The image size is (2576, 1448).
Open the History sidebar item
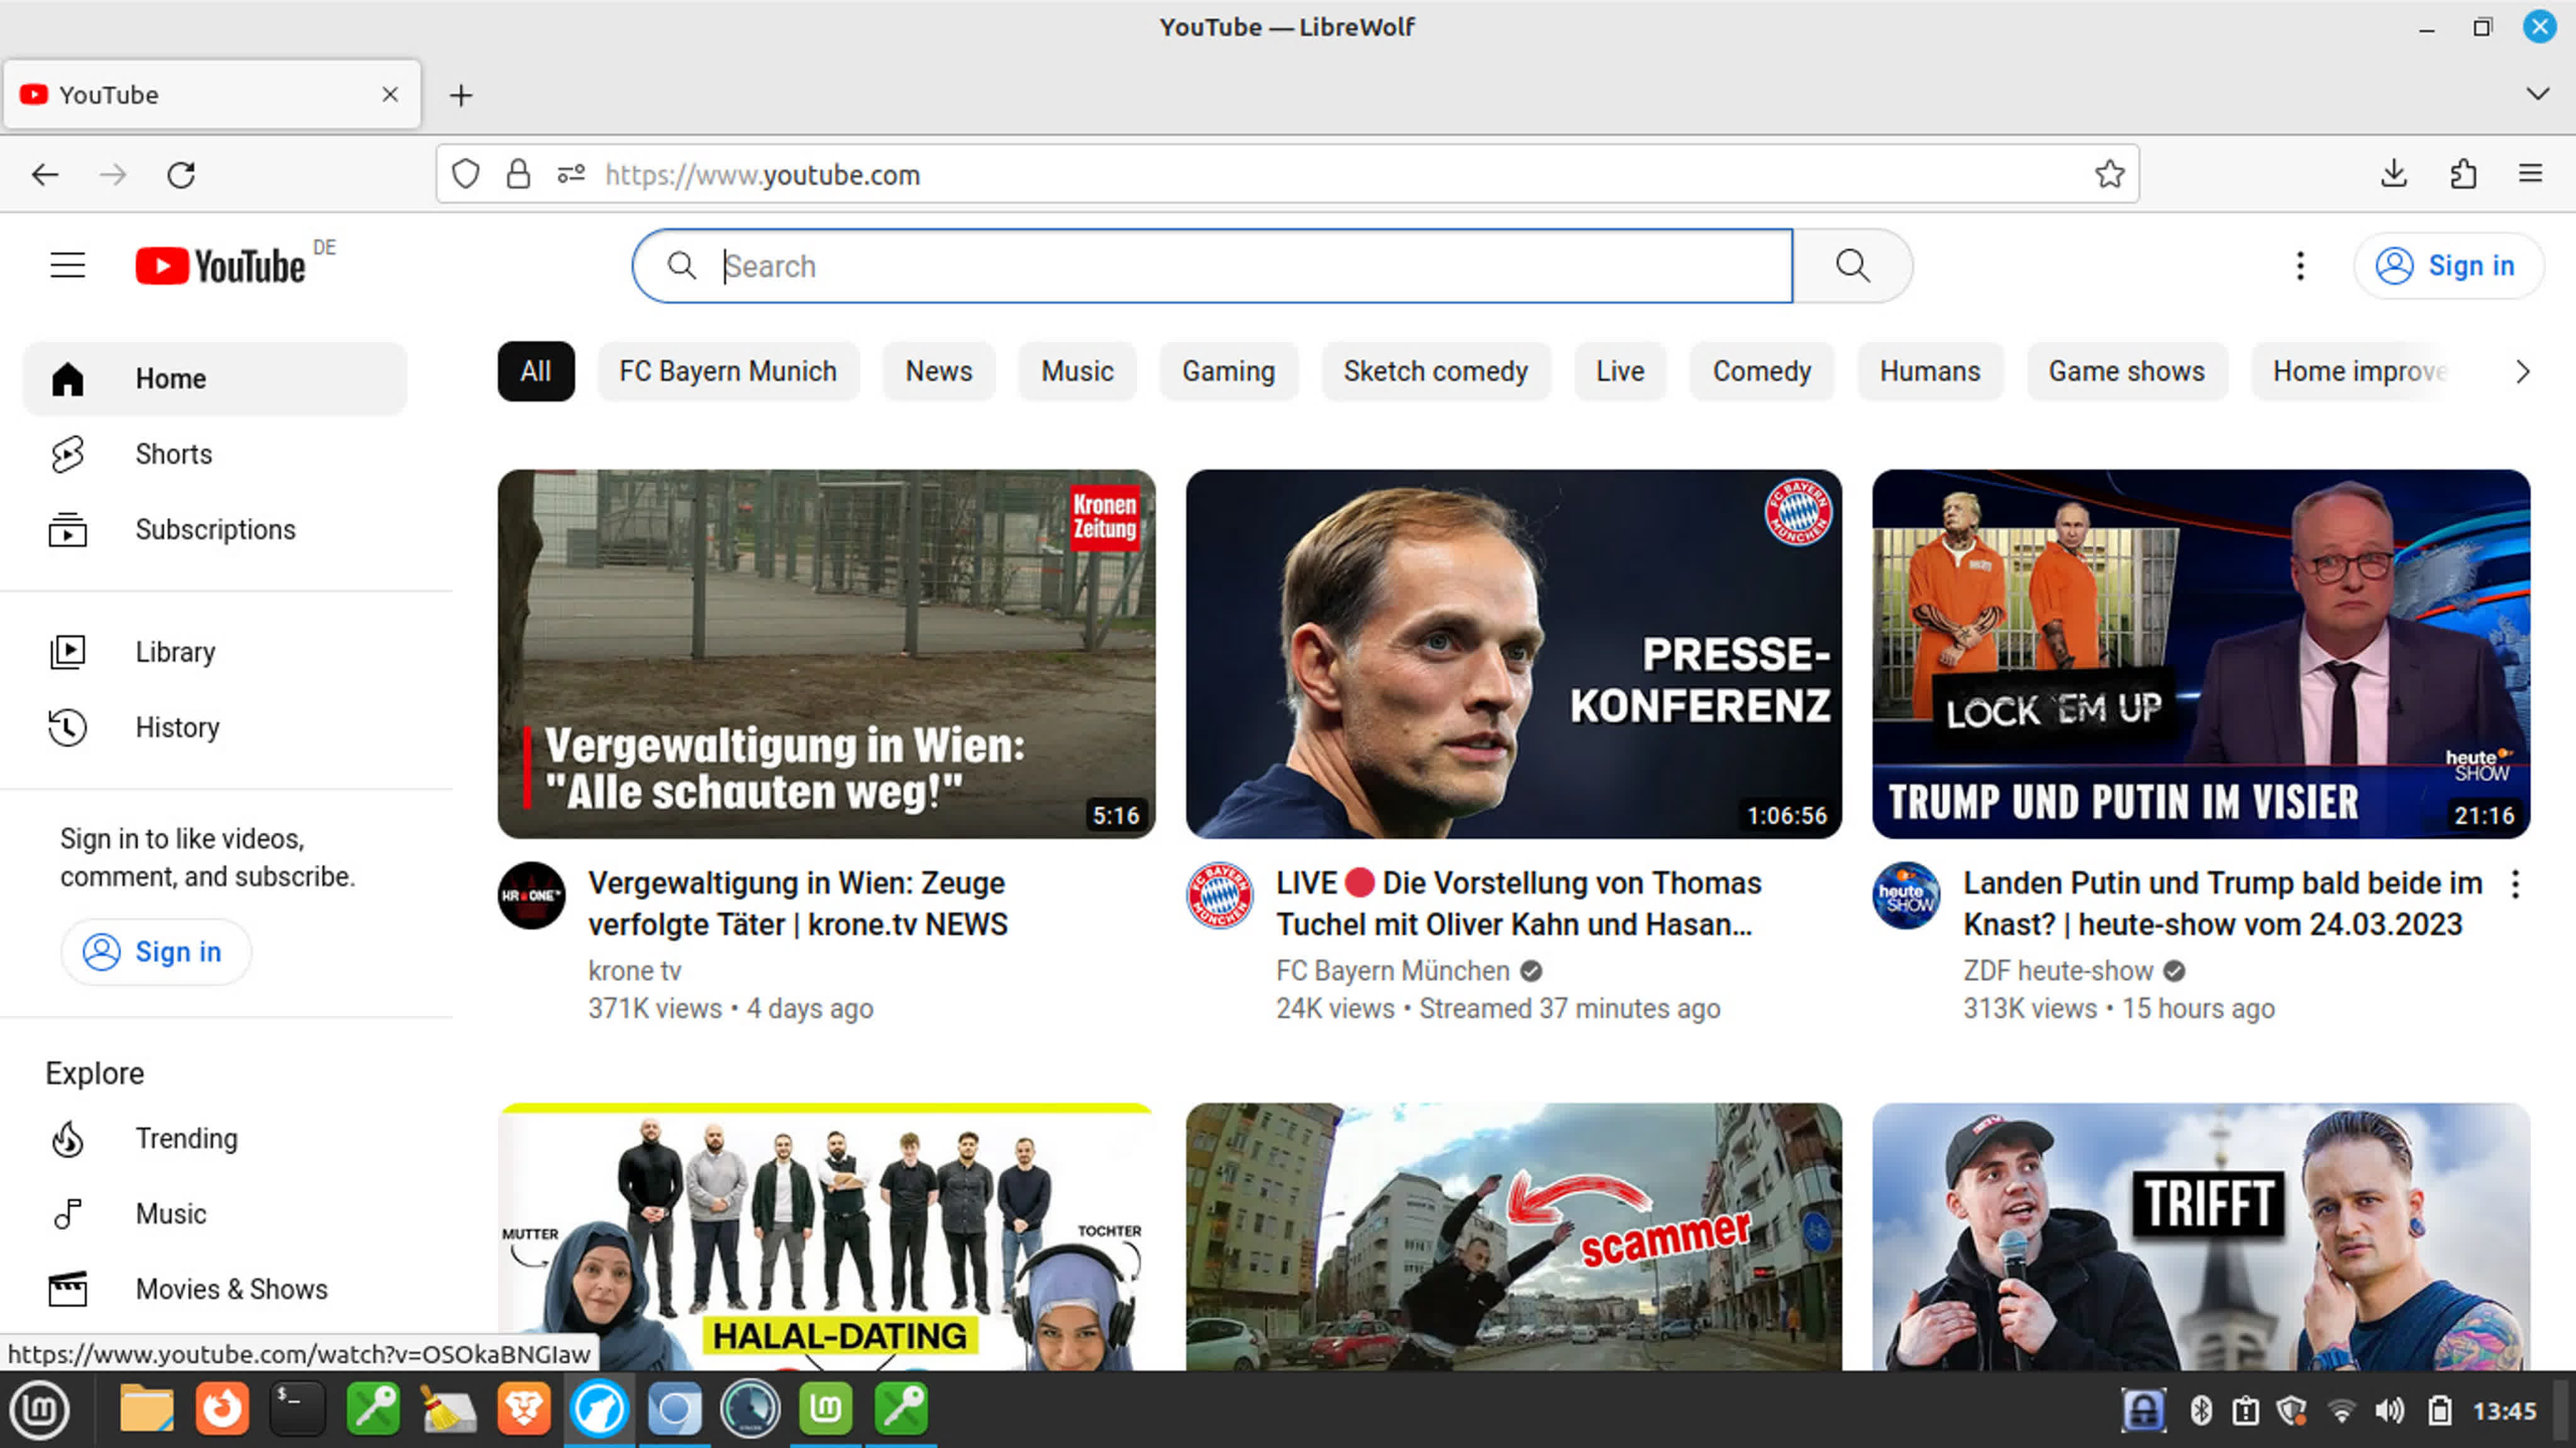coord(177,727)
